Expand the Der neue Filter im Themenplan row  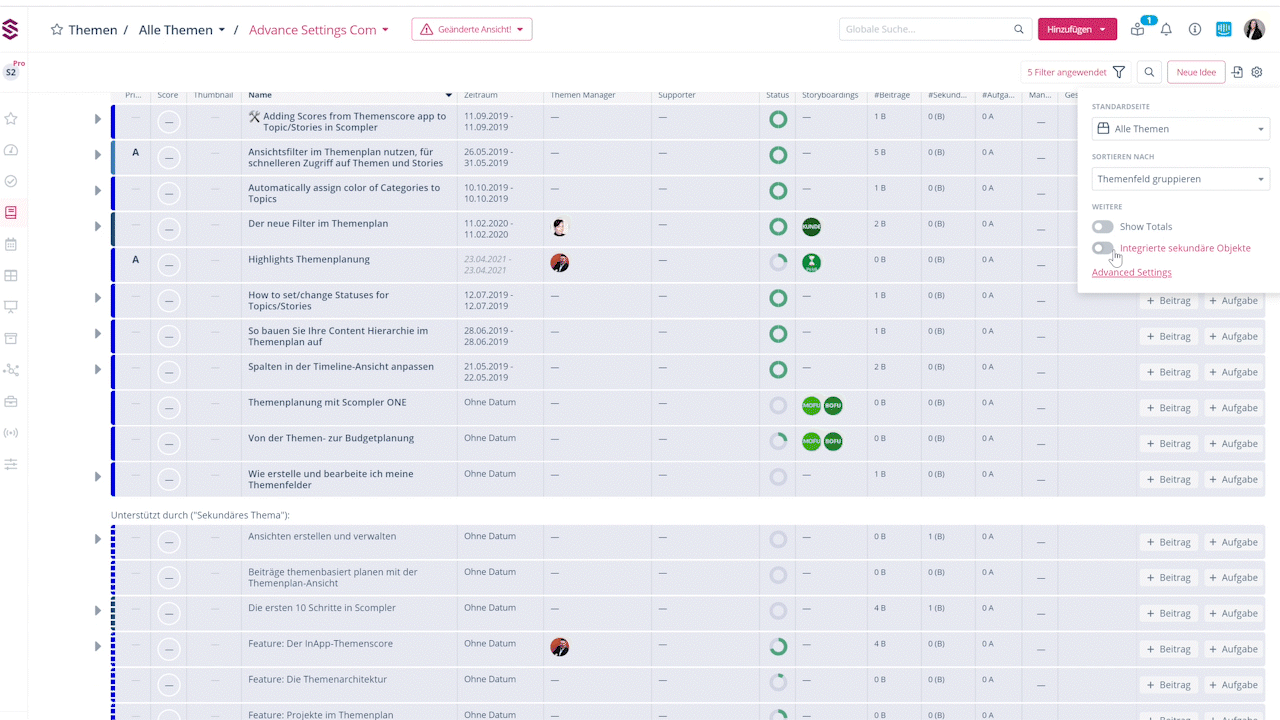click(98, 226)
